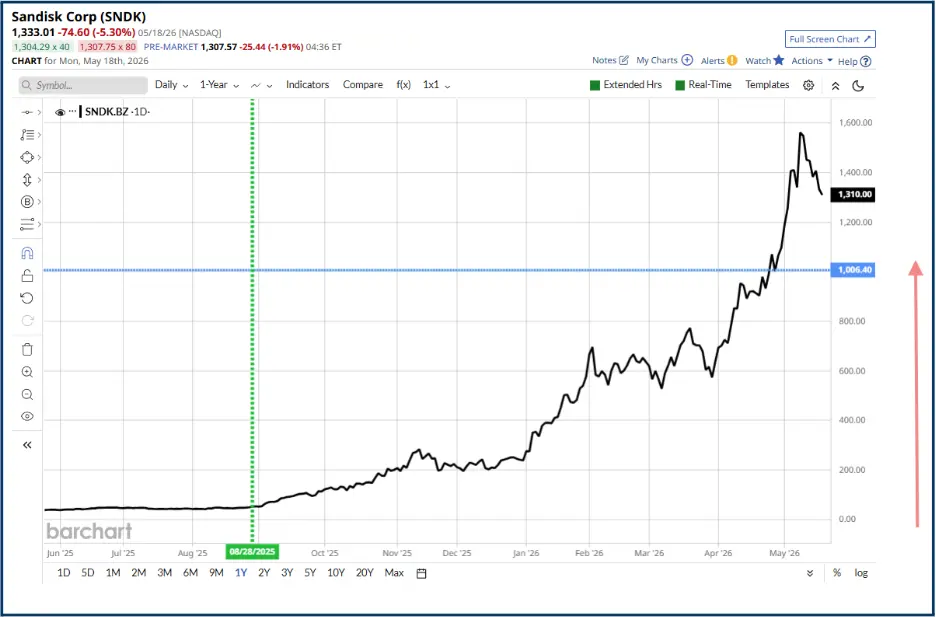936x617 pixels.
Task: Undo the last chart action
Action: pos(27,298)
